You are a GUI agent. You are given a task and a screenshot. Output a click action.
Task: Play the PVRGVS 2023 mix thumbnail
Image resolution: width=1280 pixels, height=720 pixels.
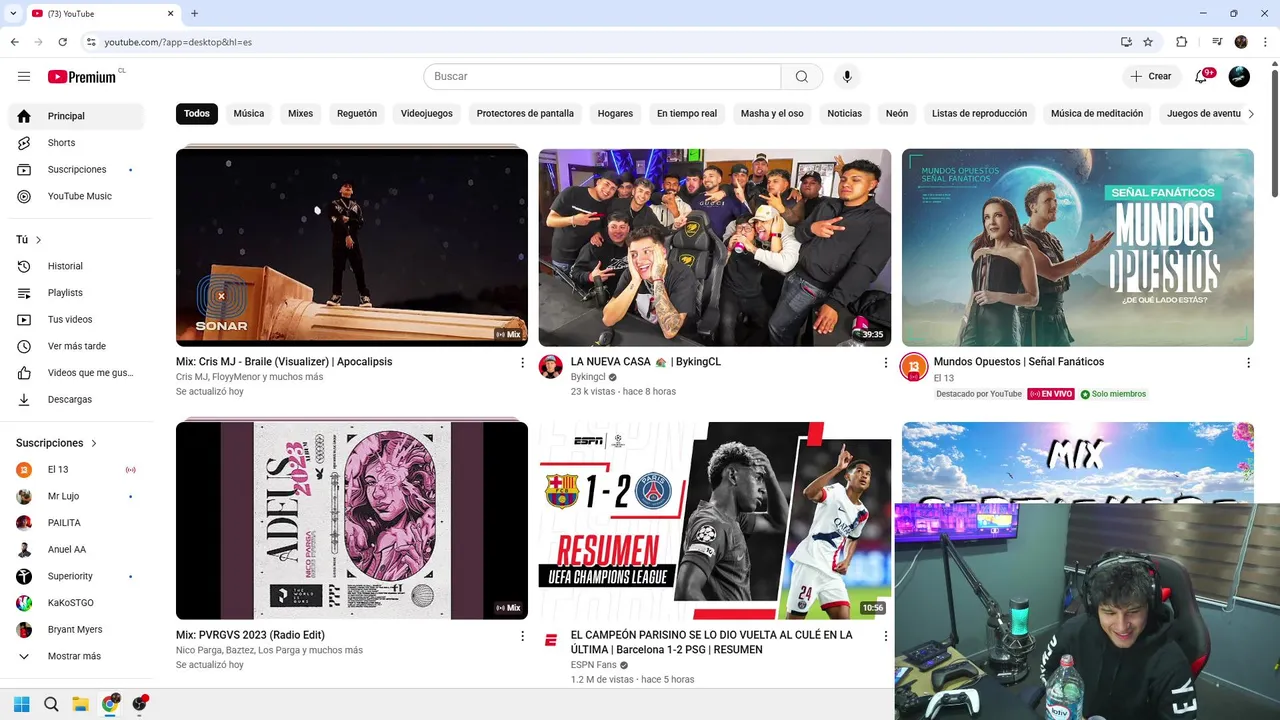352,520
